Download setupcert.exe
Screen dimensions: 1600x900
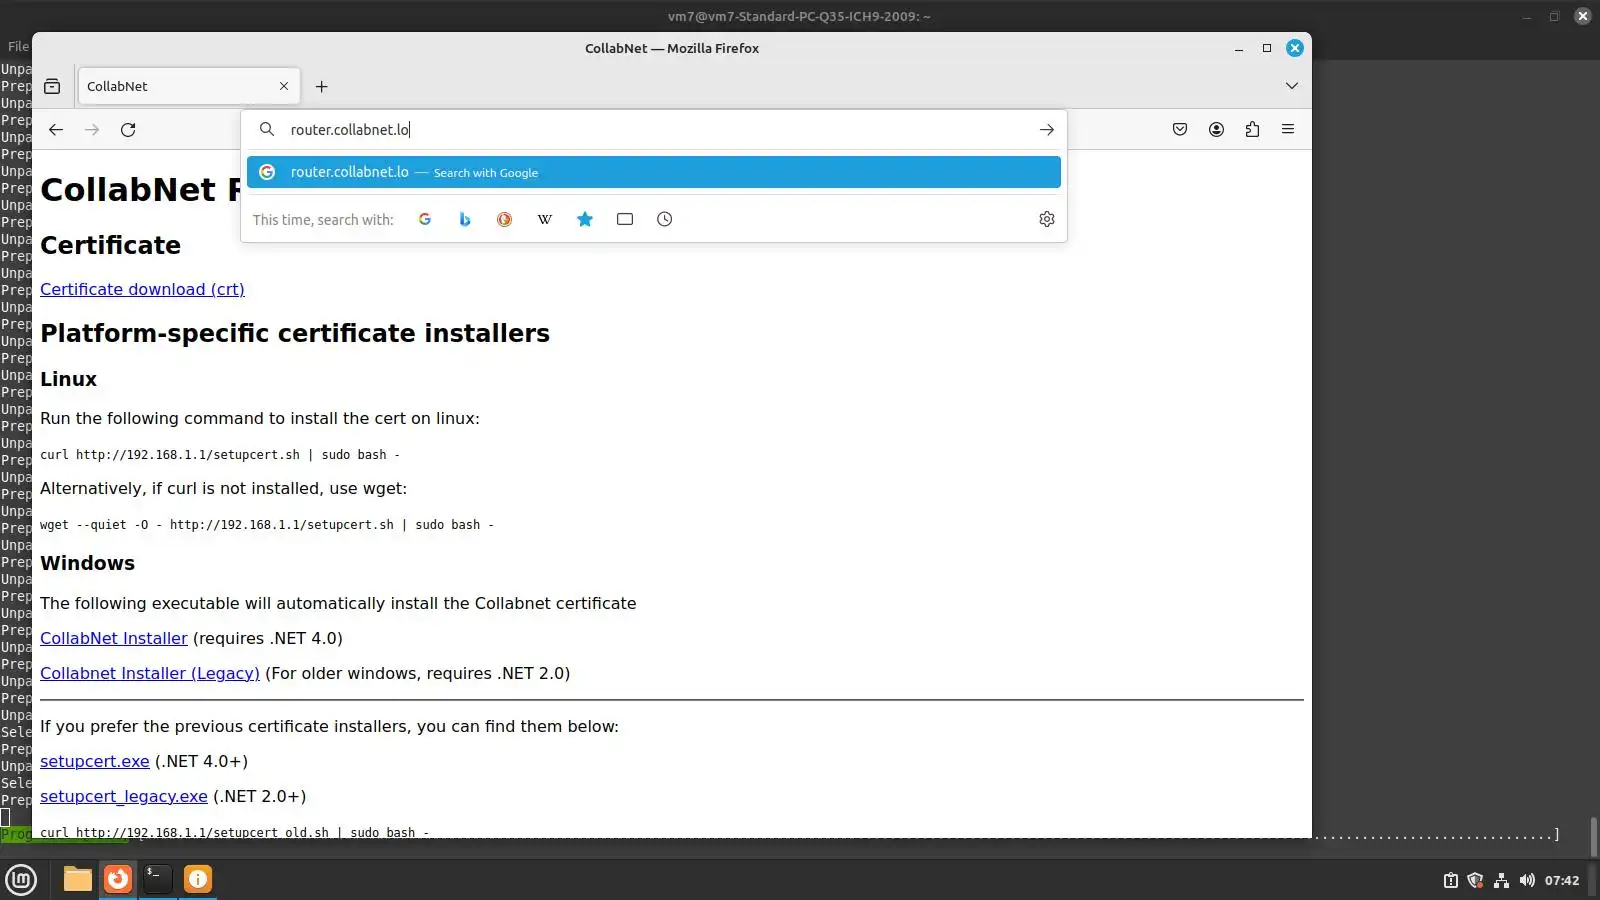click(x=95, y=761)
